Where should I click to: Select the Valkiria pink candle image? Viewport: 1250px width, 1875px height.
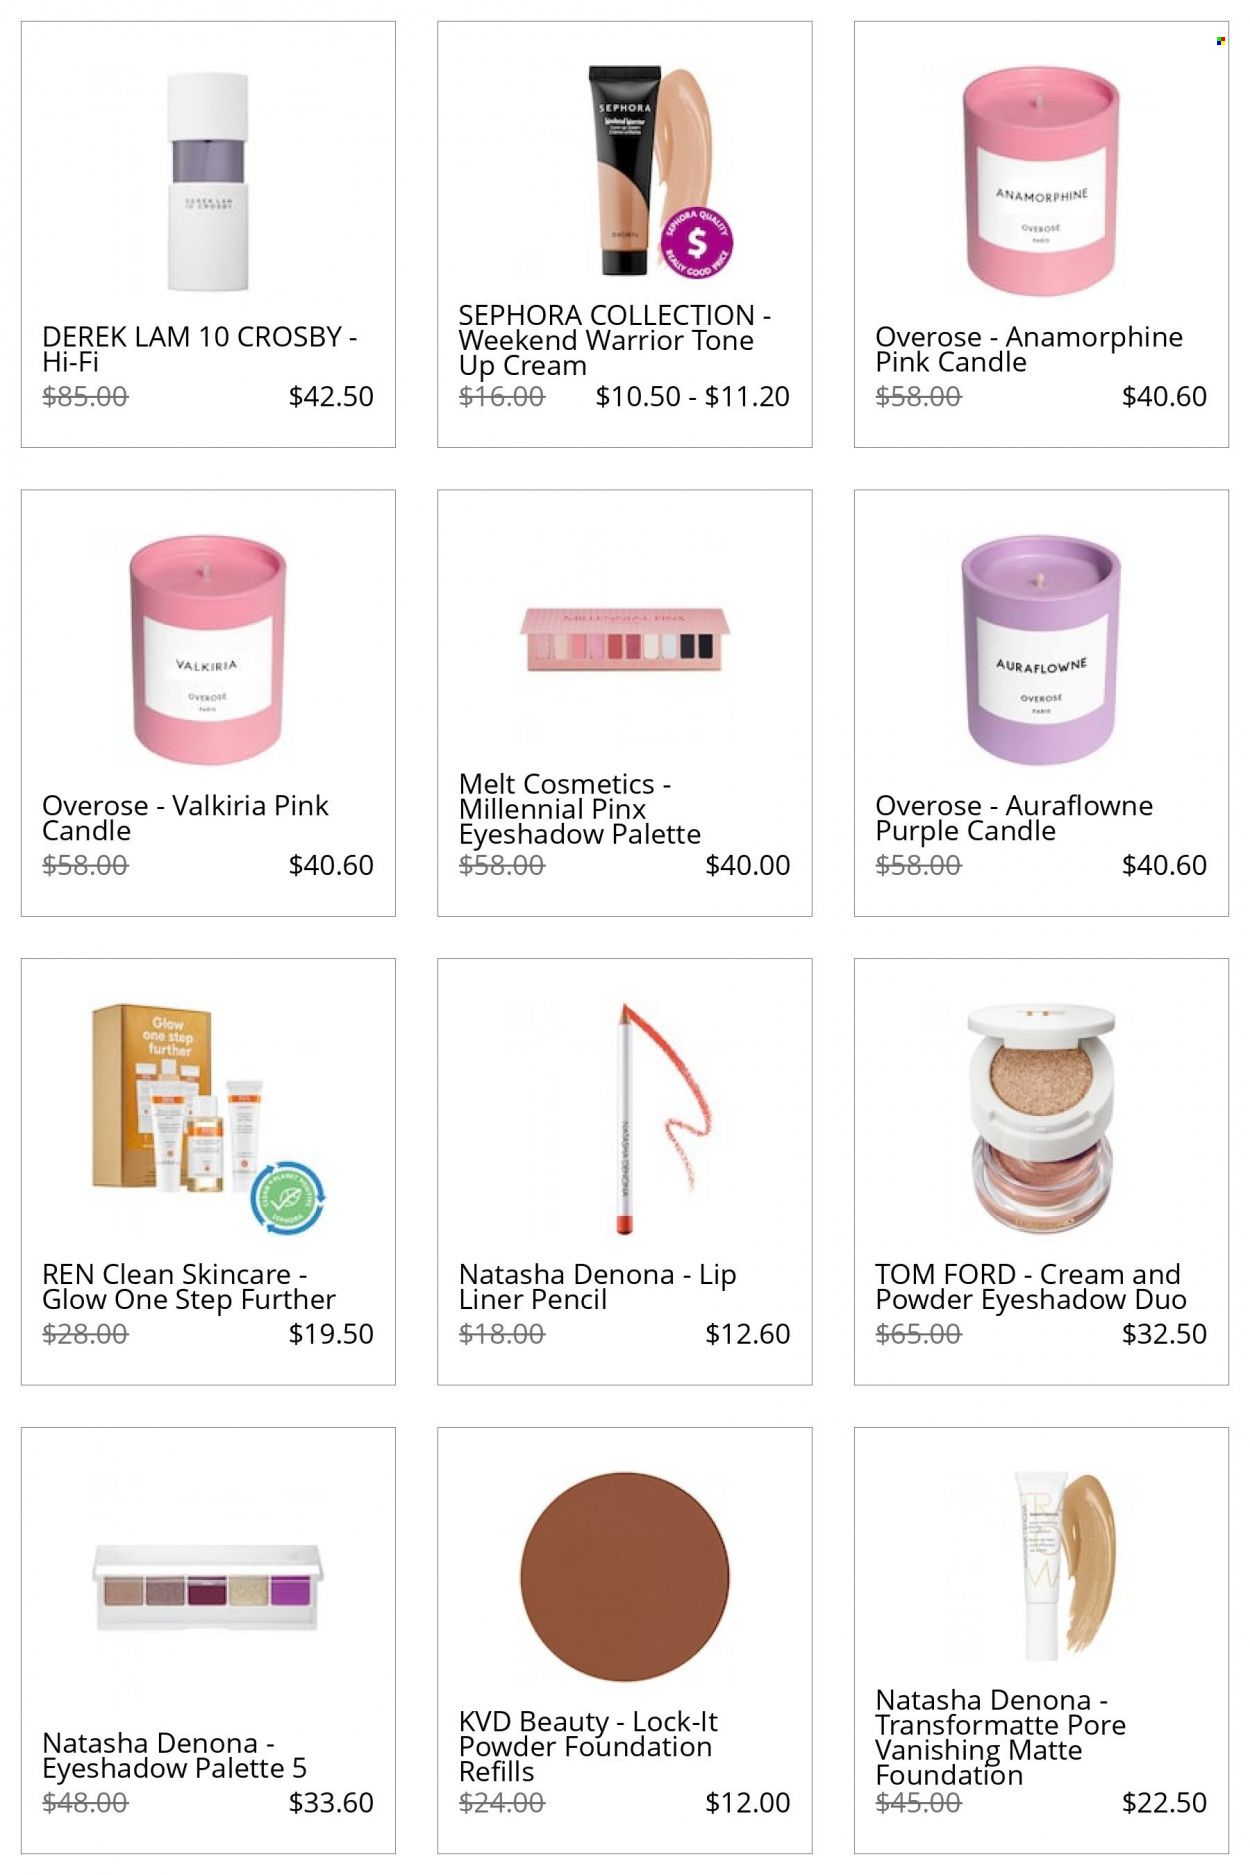point(207,650)
